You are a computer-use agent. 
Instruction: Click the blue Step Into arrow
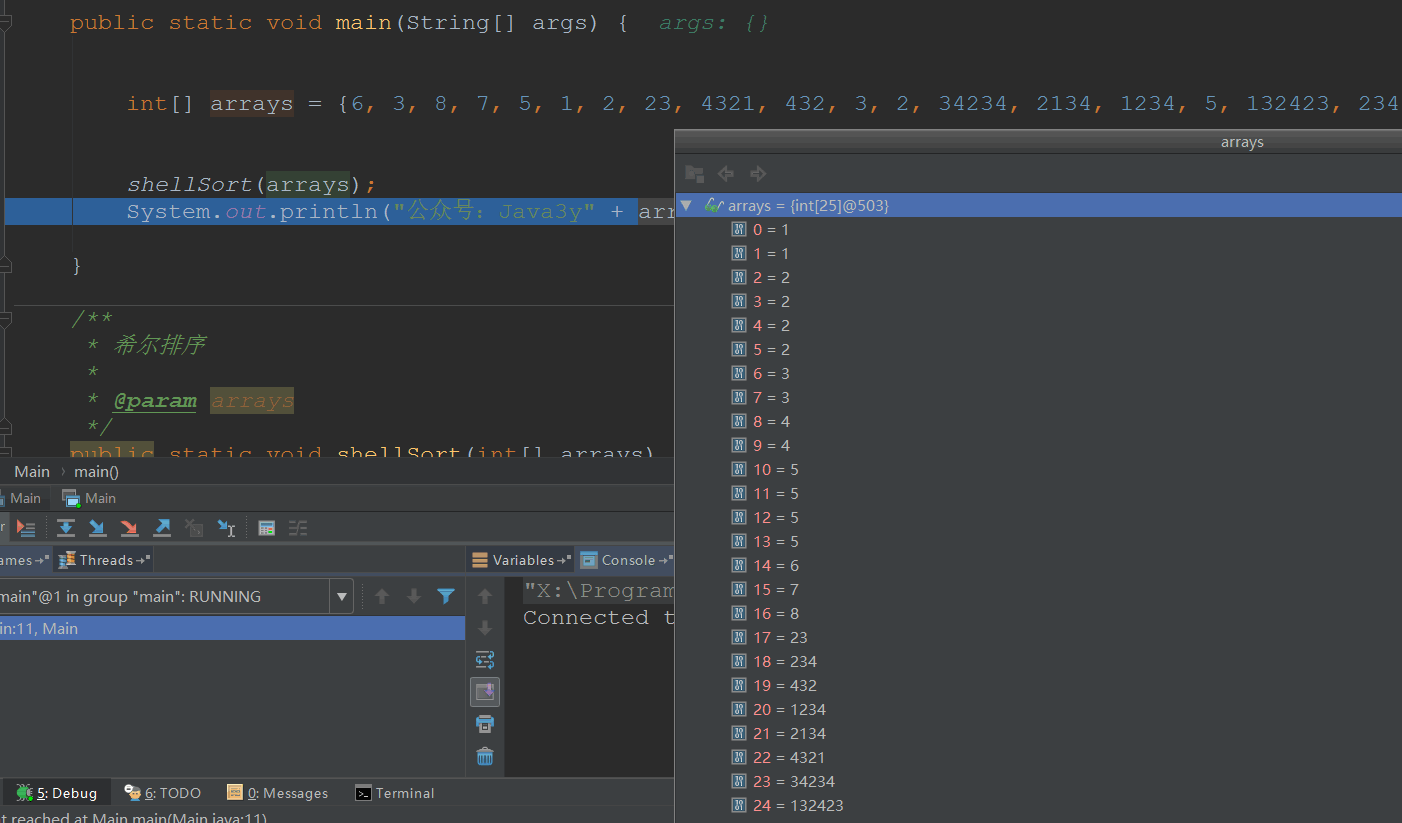98,528
